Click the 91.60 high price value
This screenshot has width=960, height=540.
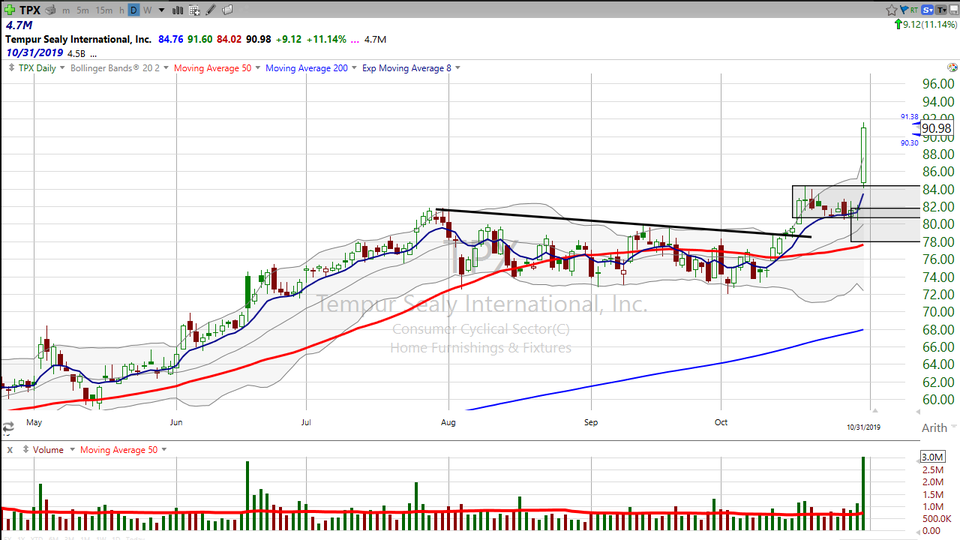coord(200,39)
